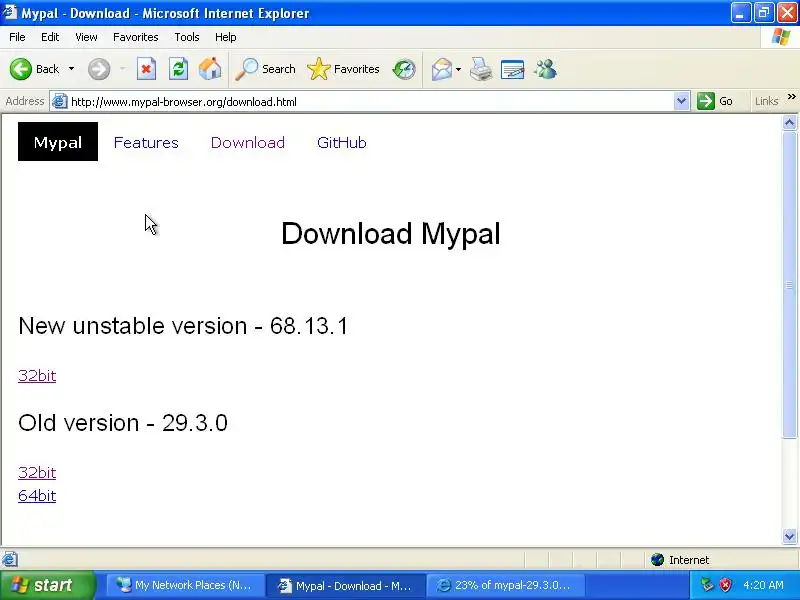This screenshot has height=600, width=800.
Task: Open the Edit menu
Action: [x=50, y=37]
